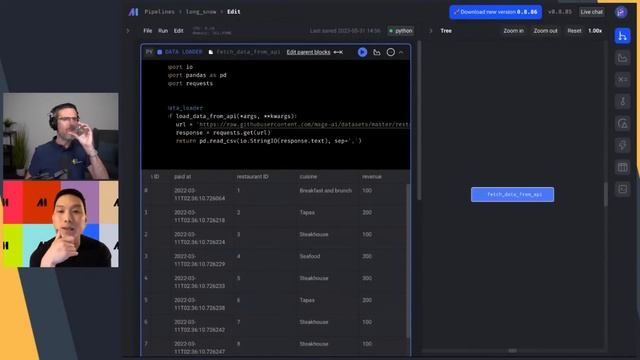
Task: Open the Tree view in right sidebar
Action: [x=622, y=36]
